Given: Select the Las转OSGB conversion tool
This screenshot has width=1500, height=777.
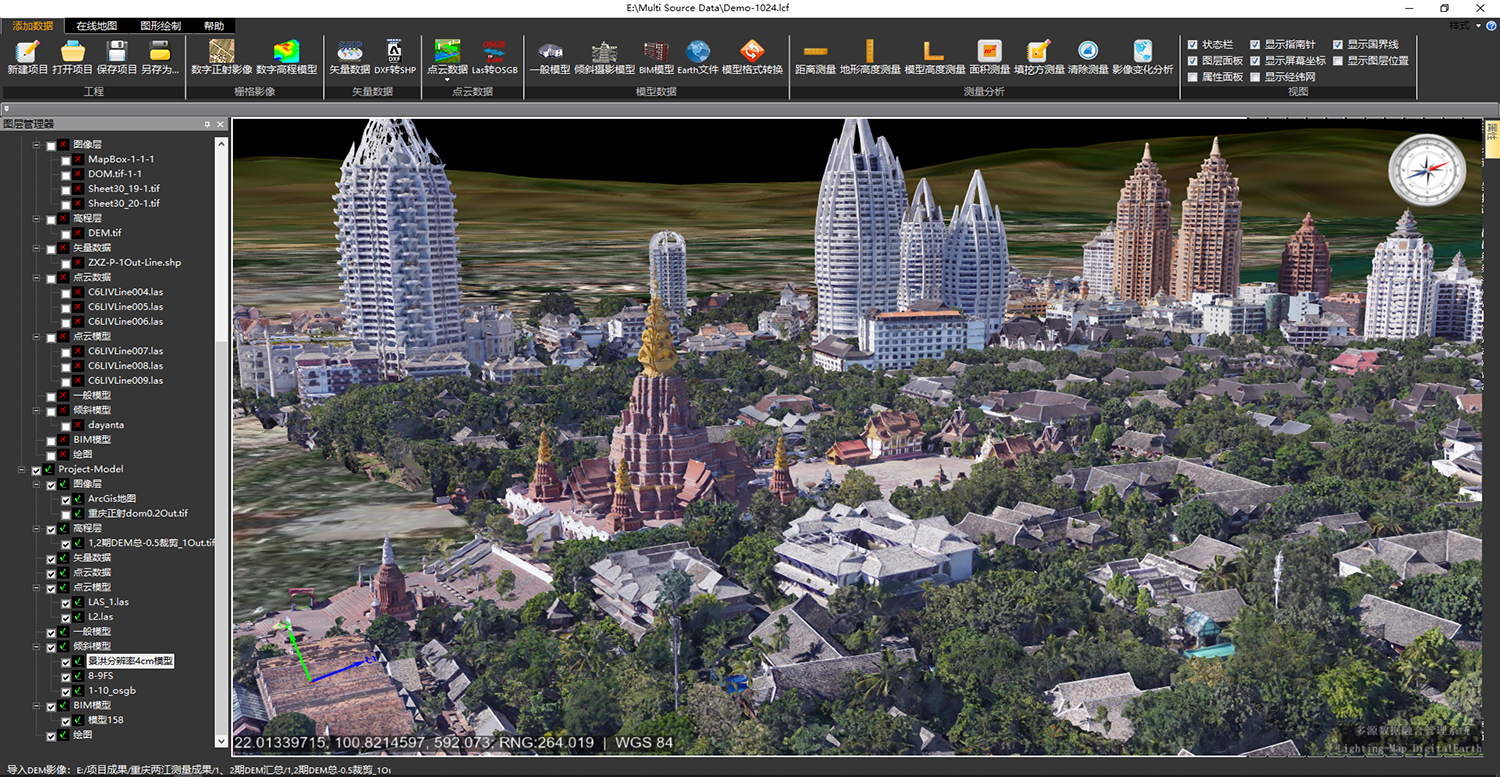Looking at the screenshot, I should [494, 51].
